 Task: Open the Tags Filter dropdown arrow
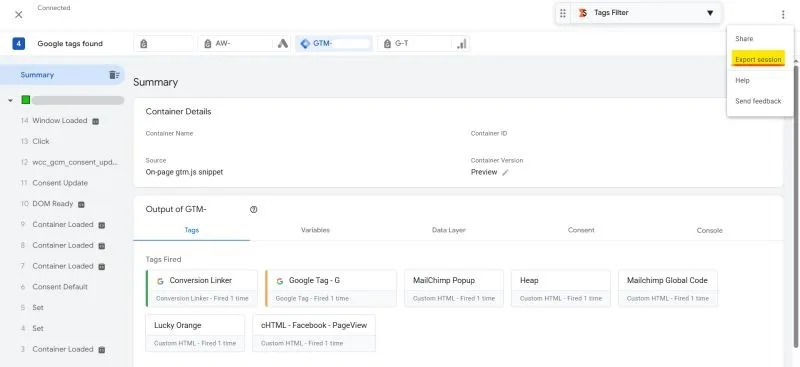[x=710, y=13]
